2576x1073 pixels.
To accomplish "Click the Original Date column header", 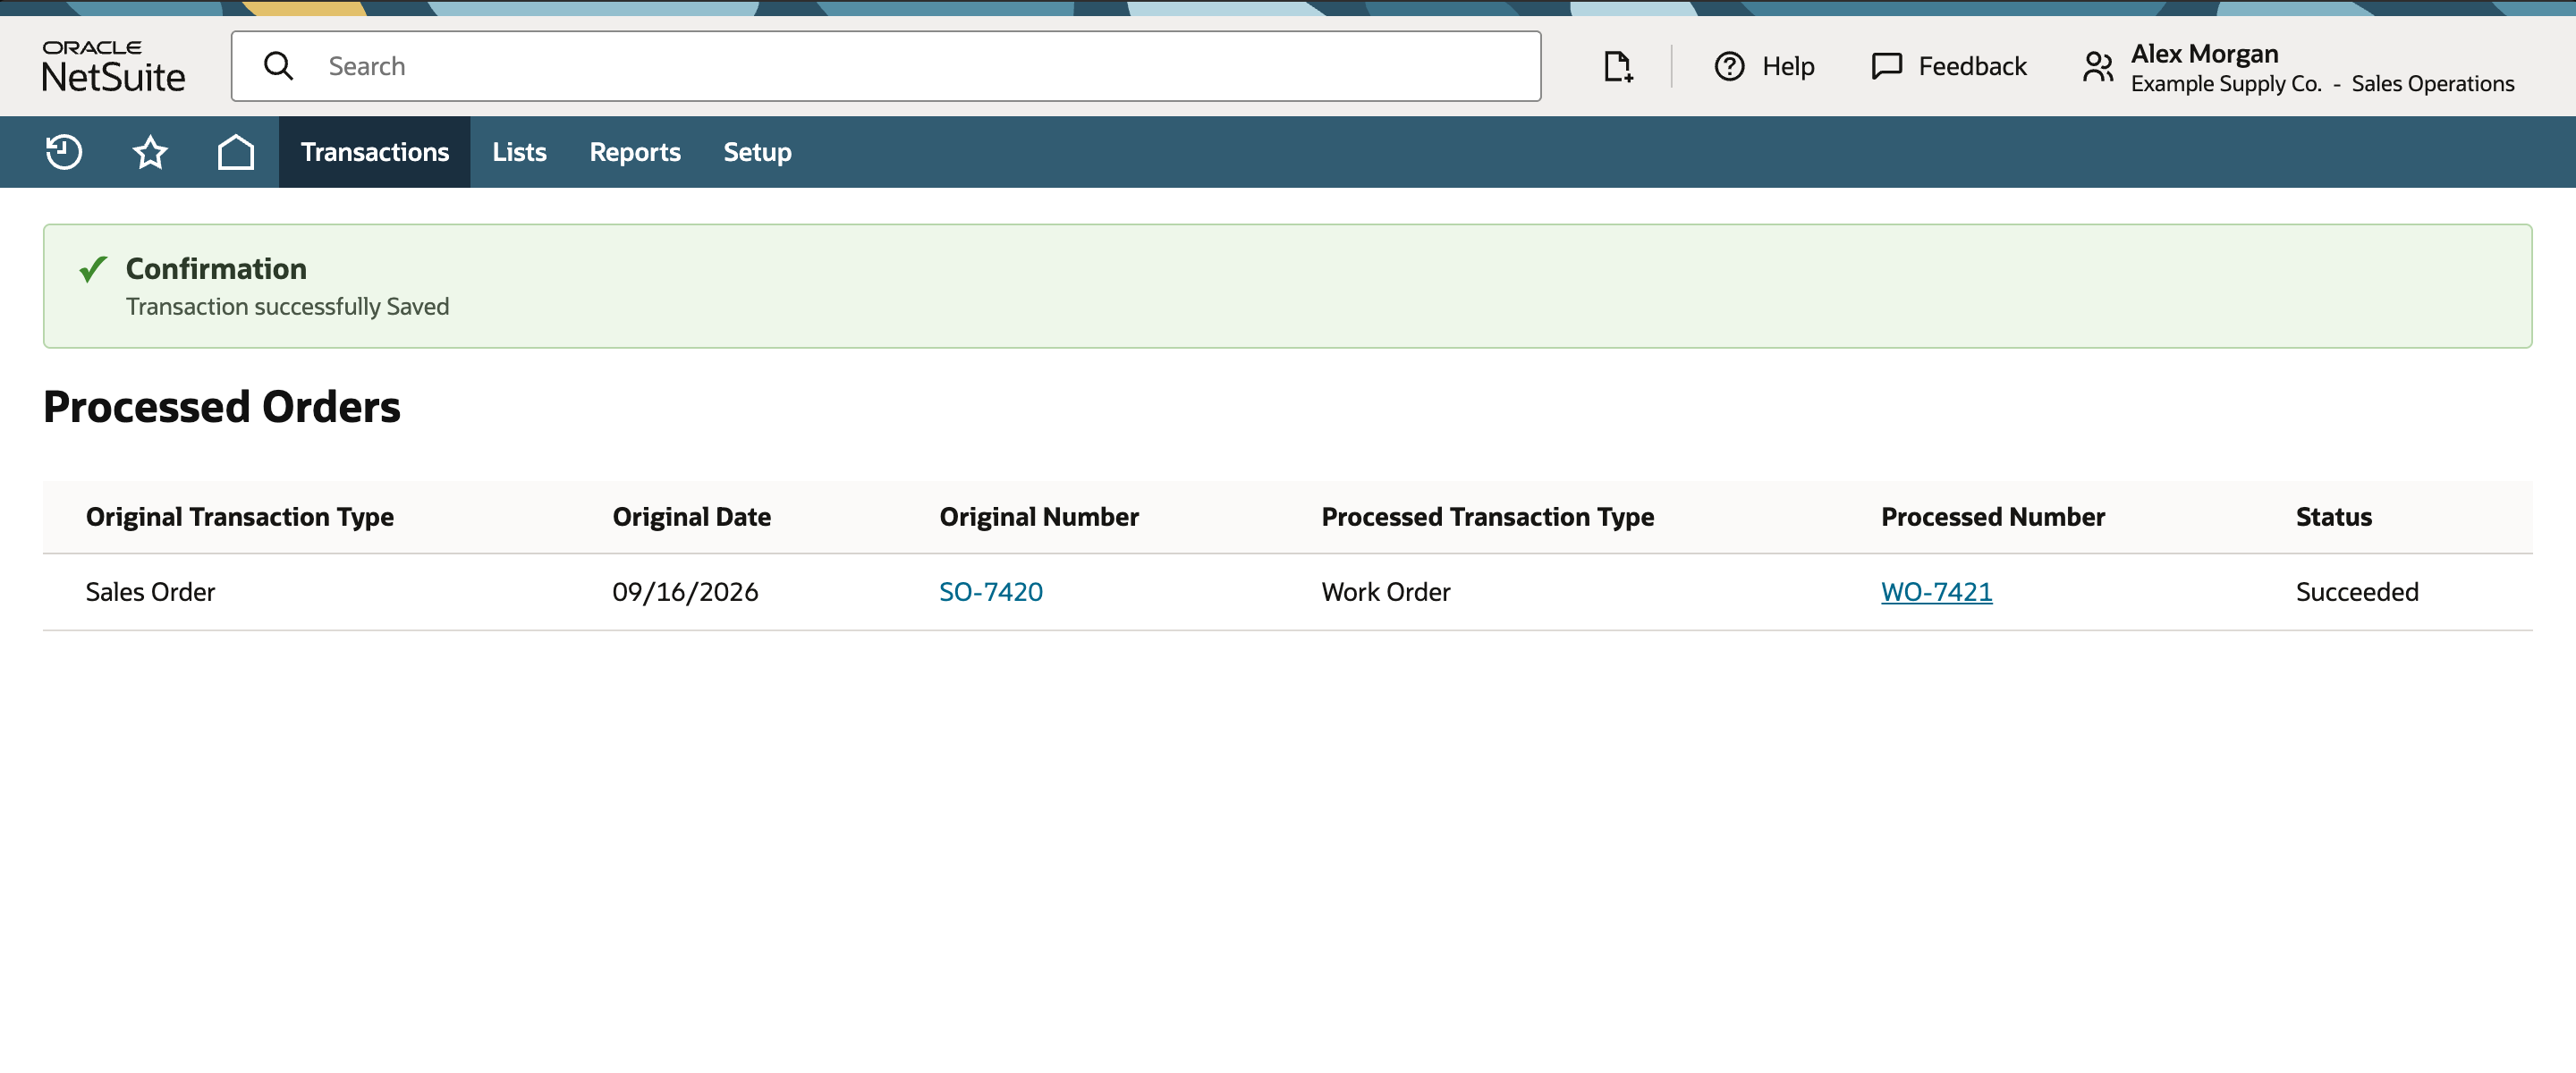I will tap(691, 517).
